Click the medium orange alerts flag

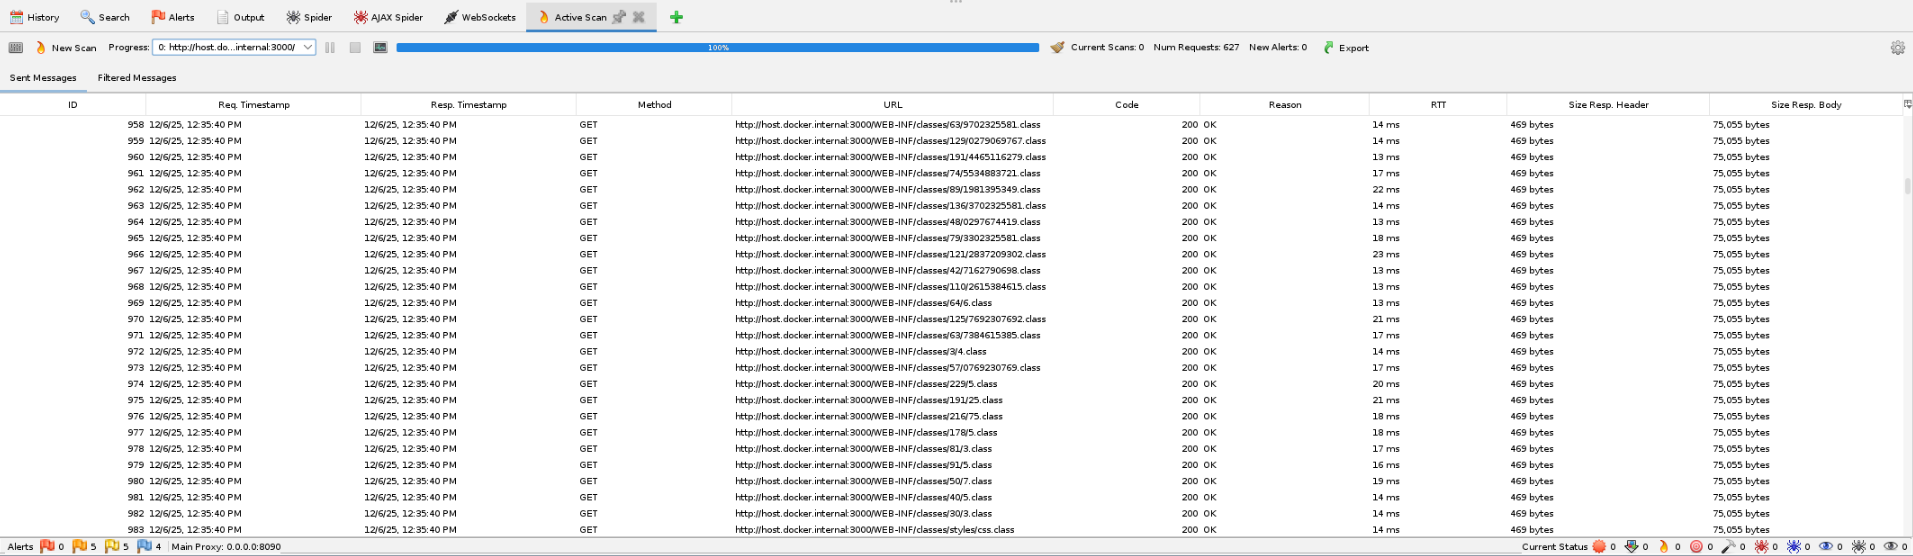(79, 546)
